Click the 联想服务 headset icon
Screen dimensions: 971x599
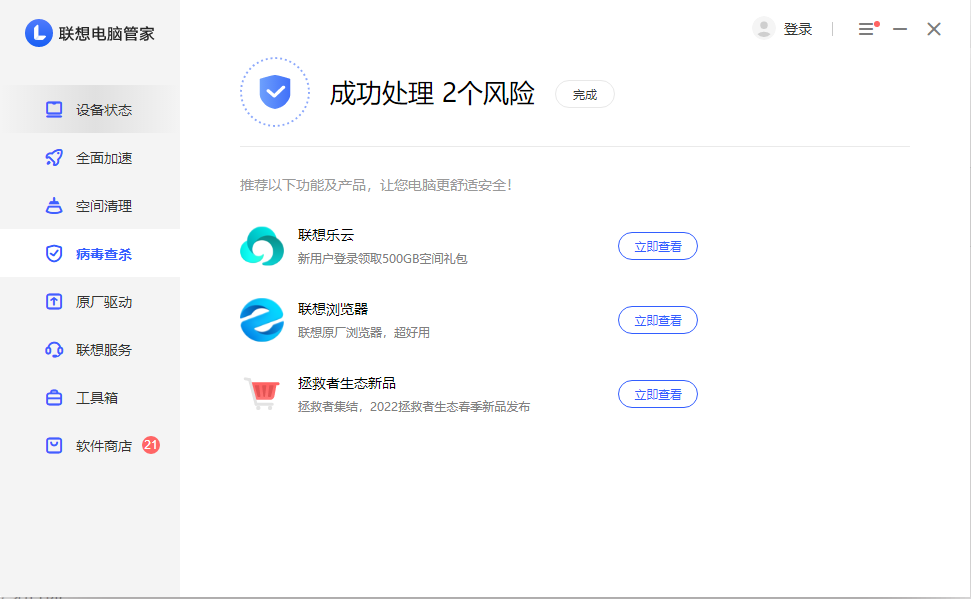click(54, 350)
